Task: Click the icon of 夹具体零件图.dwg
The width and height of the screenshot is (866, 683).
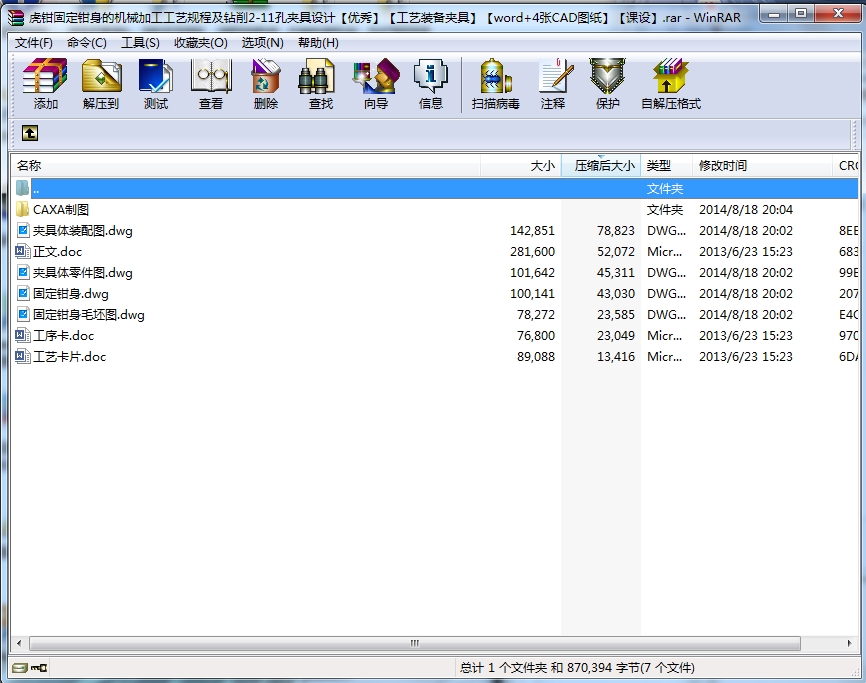Action: pyautogui.click(x=22, y=272)
